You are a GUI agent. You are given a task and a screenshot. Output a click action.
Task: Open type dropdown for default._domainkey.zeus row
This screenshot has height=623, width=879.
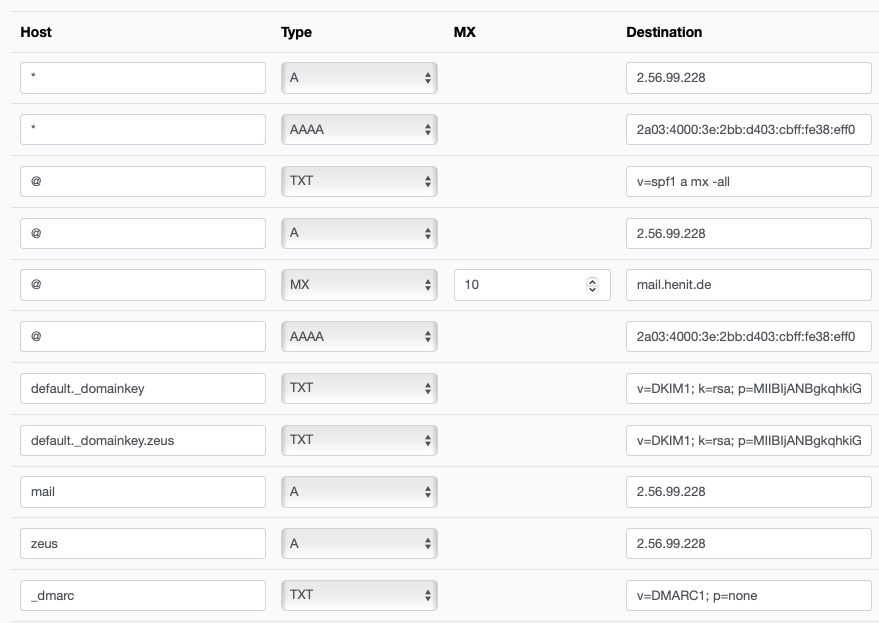(359, 440)
